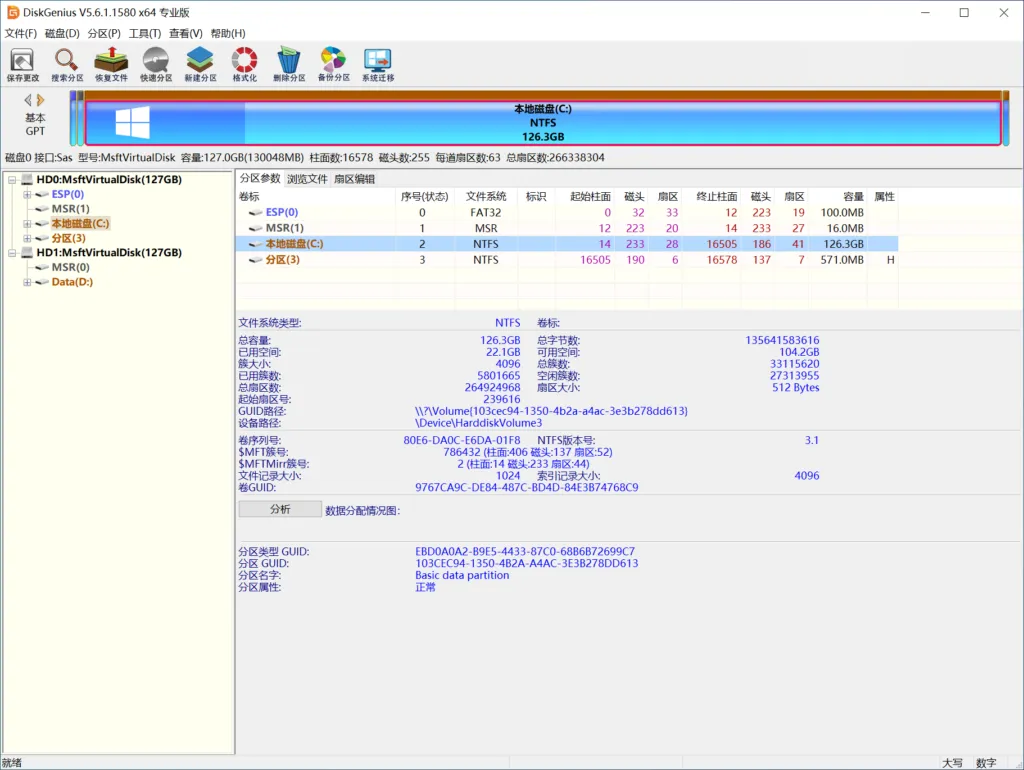Screen dimensions: 1024x770
Task: Click the 大写 status bar indicator
Action: pos(952,763)
